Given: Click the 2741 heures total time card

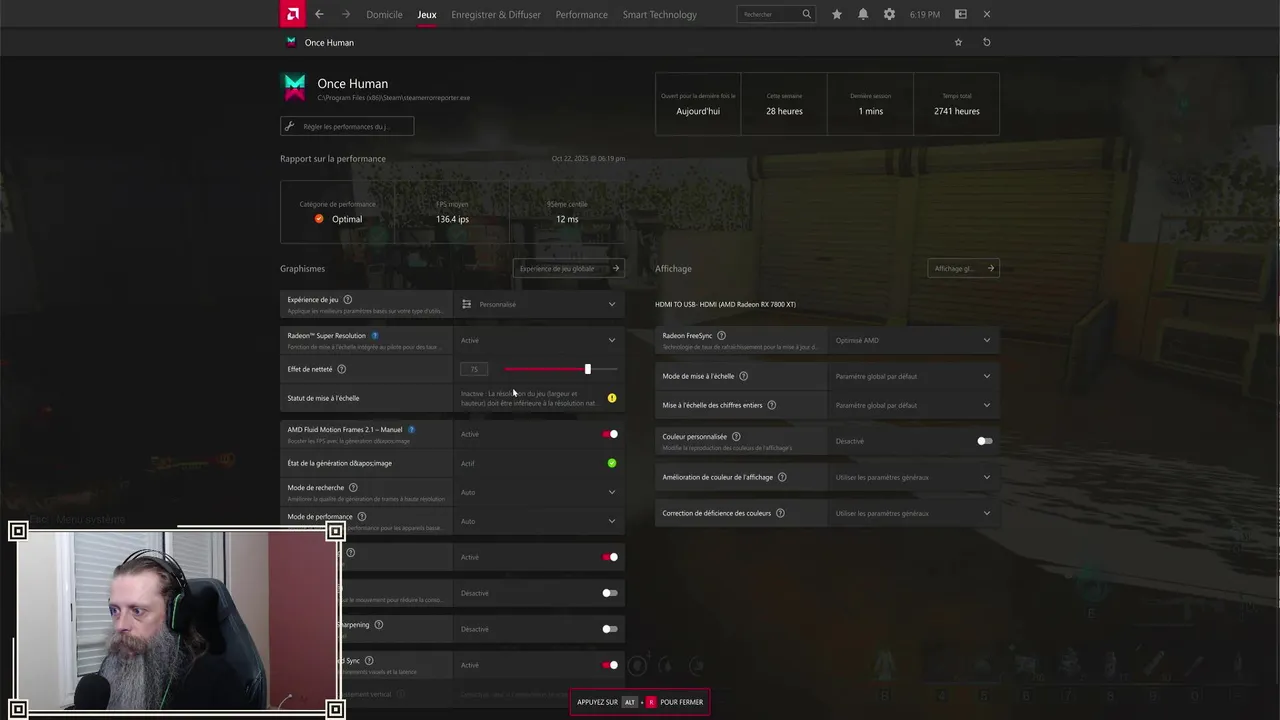Looking at the screenshot, I should click(956, 104).
